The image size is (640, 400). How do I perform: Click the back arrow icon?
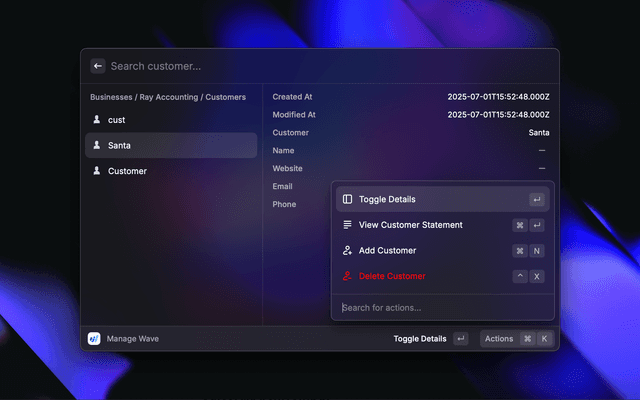pyautogui.click(x=98, y=66)
